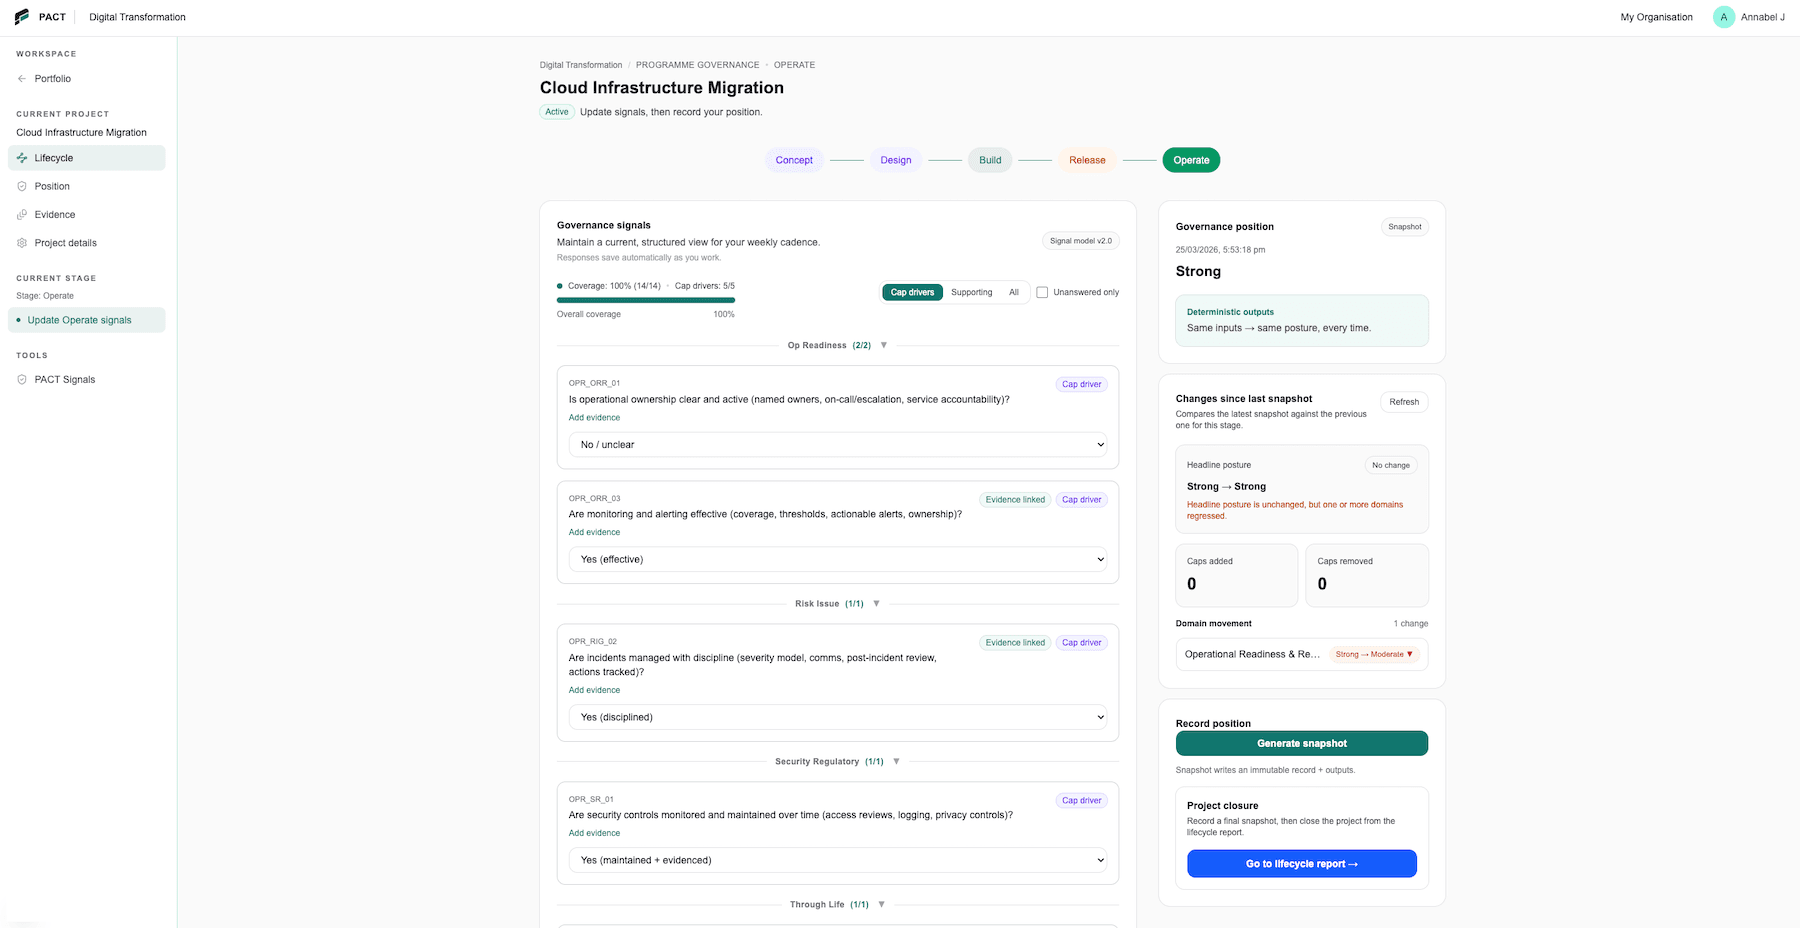The height and width of the screenshot is (928, 1800).
Task: Click the PACT Signals shield icon
Action: 22,380
